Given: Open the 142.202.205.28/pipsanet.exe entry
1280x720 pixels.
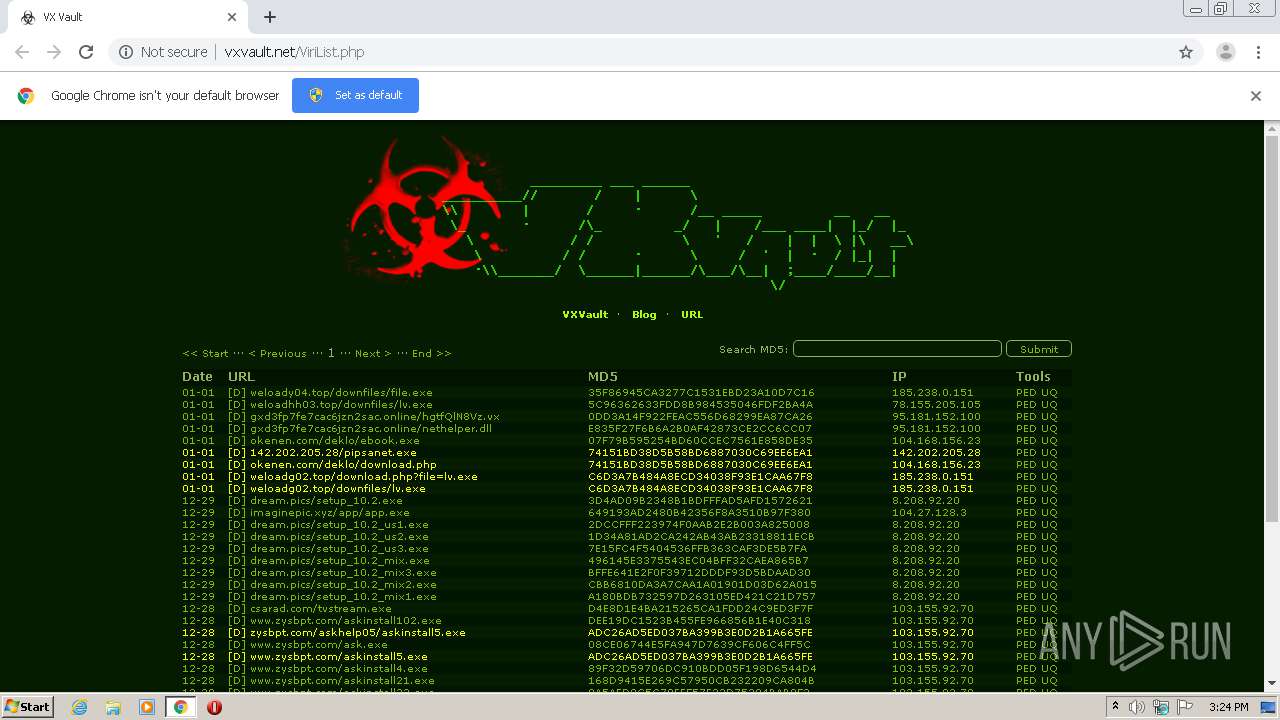Looking at the screenshot, I should tap(335, 453).
